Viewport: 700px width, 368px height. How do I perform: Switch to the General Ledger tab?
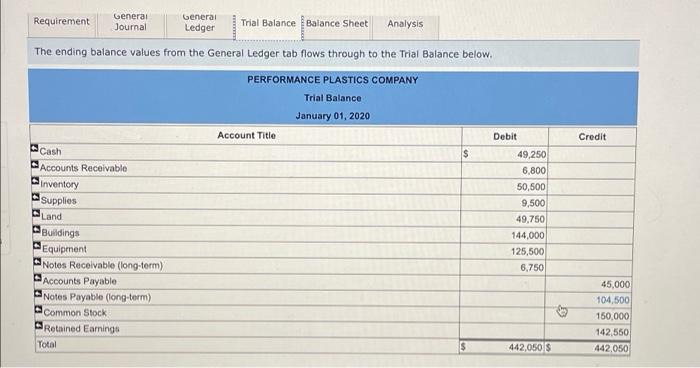(x=199, y=22)
